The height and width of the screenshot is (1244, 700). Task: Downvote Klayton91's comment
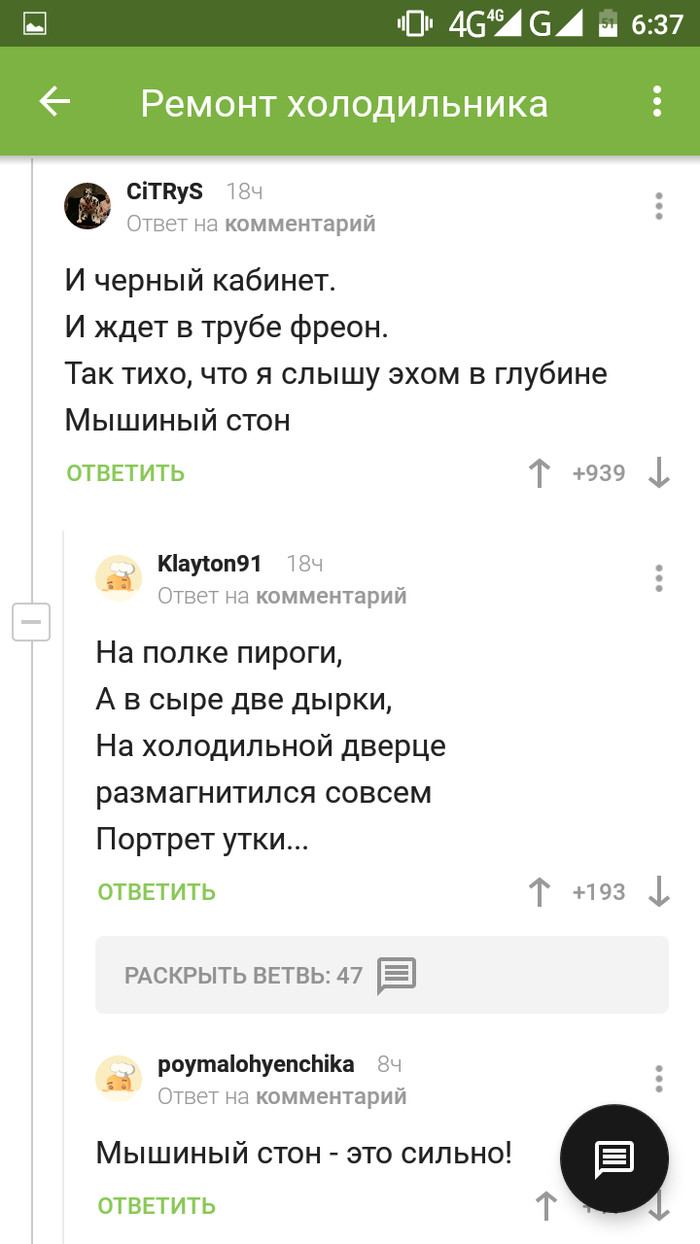(x=659, y=891)
